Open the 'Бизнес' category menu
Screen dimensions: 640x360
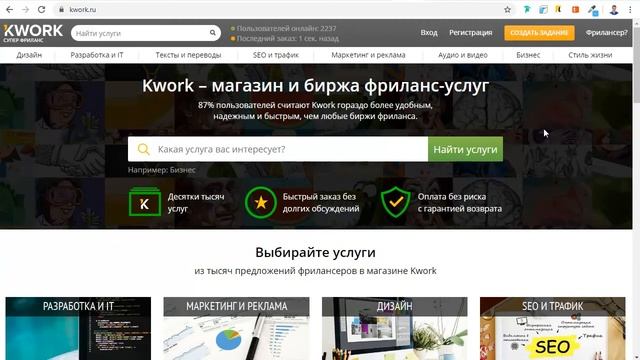(x=528, y=55)
